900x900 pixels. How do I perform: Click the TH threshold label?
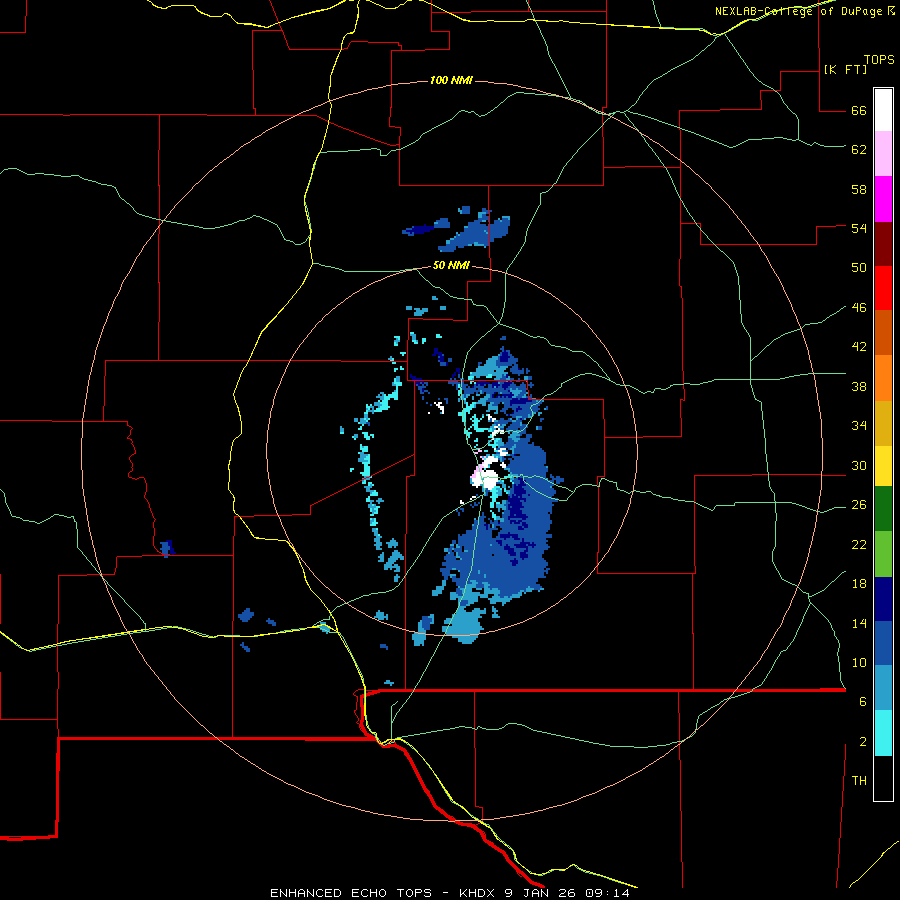pyautogui.click(x=859, y=780)
